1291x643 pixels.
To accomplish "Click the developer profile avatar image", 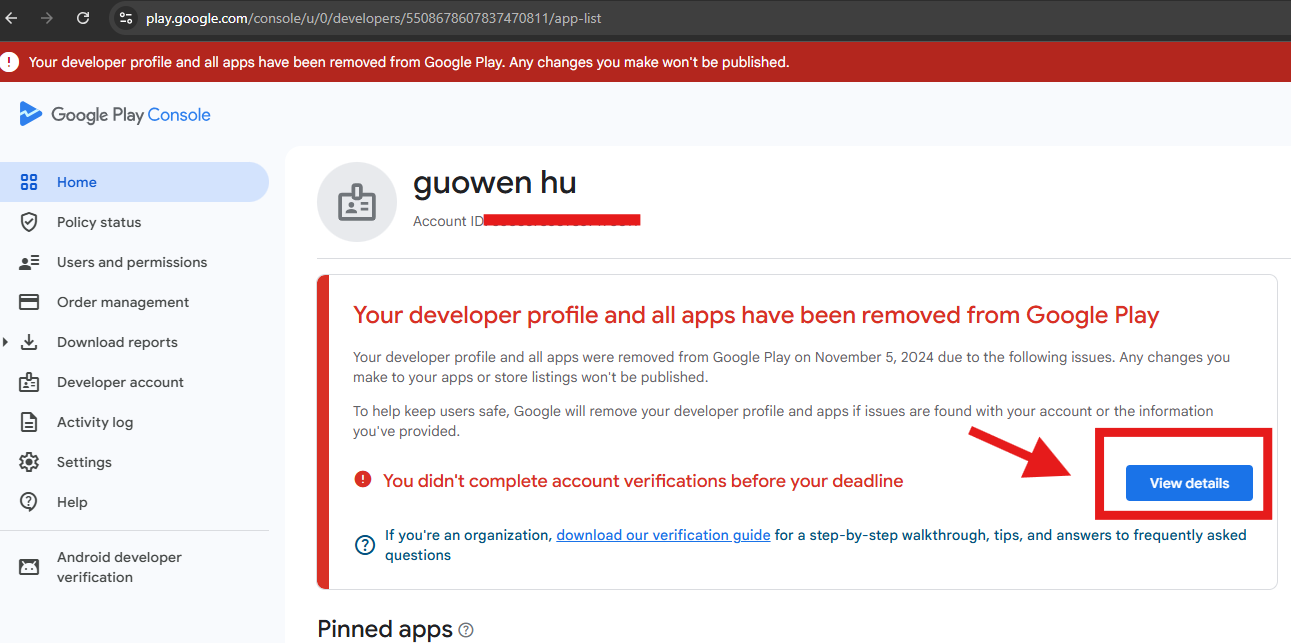I will pos(357,203).
